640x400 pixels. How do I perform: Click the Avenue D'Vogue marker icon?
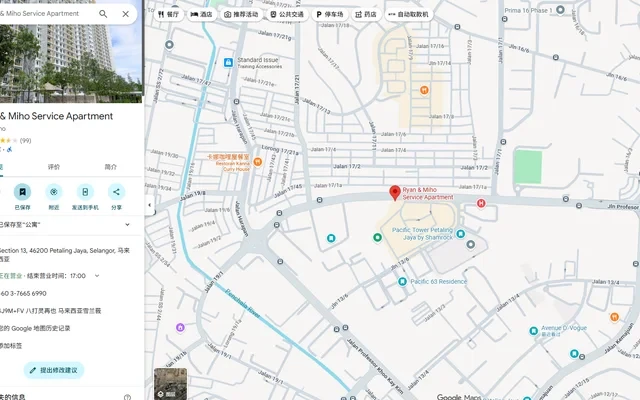point(533,331)
